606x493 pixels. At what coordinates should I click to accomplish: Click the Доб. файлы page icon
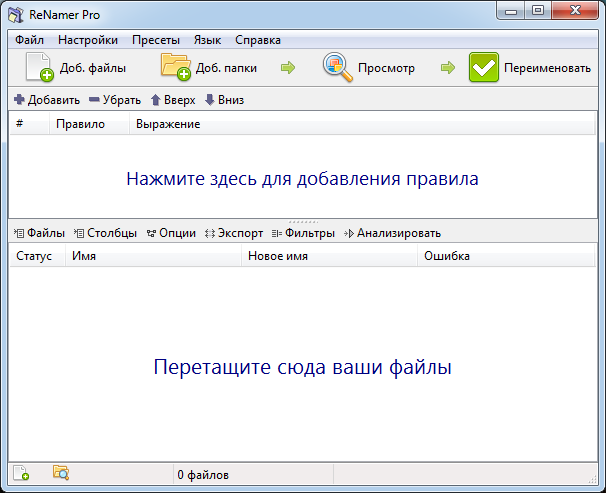39,67
